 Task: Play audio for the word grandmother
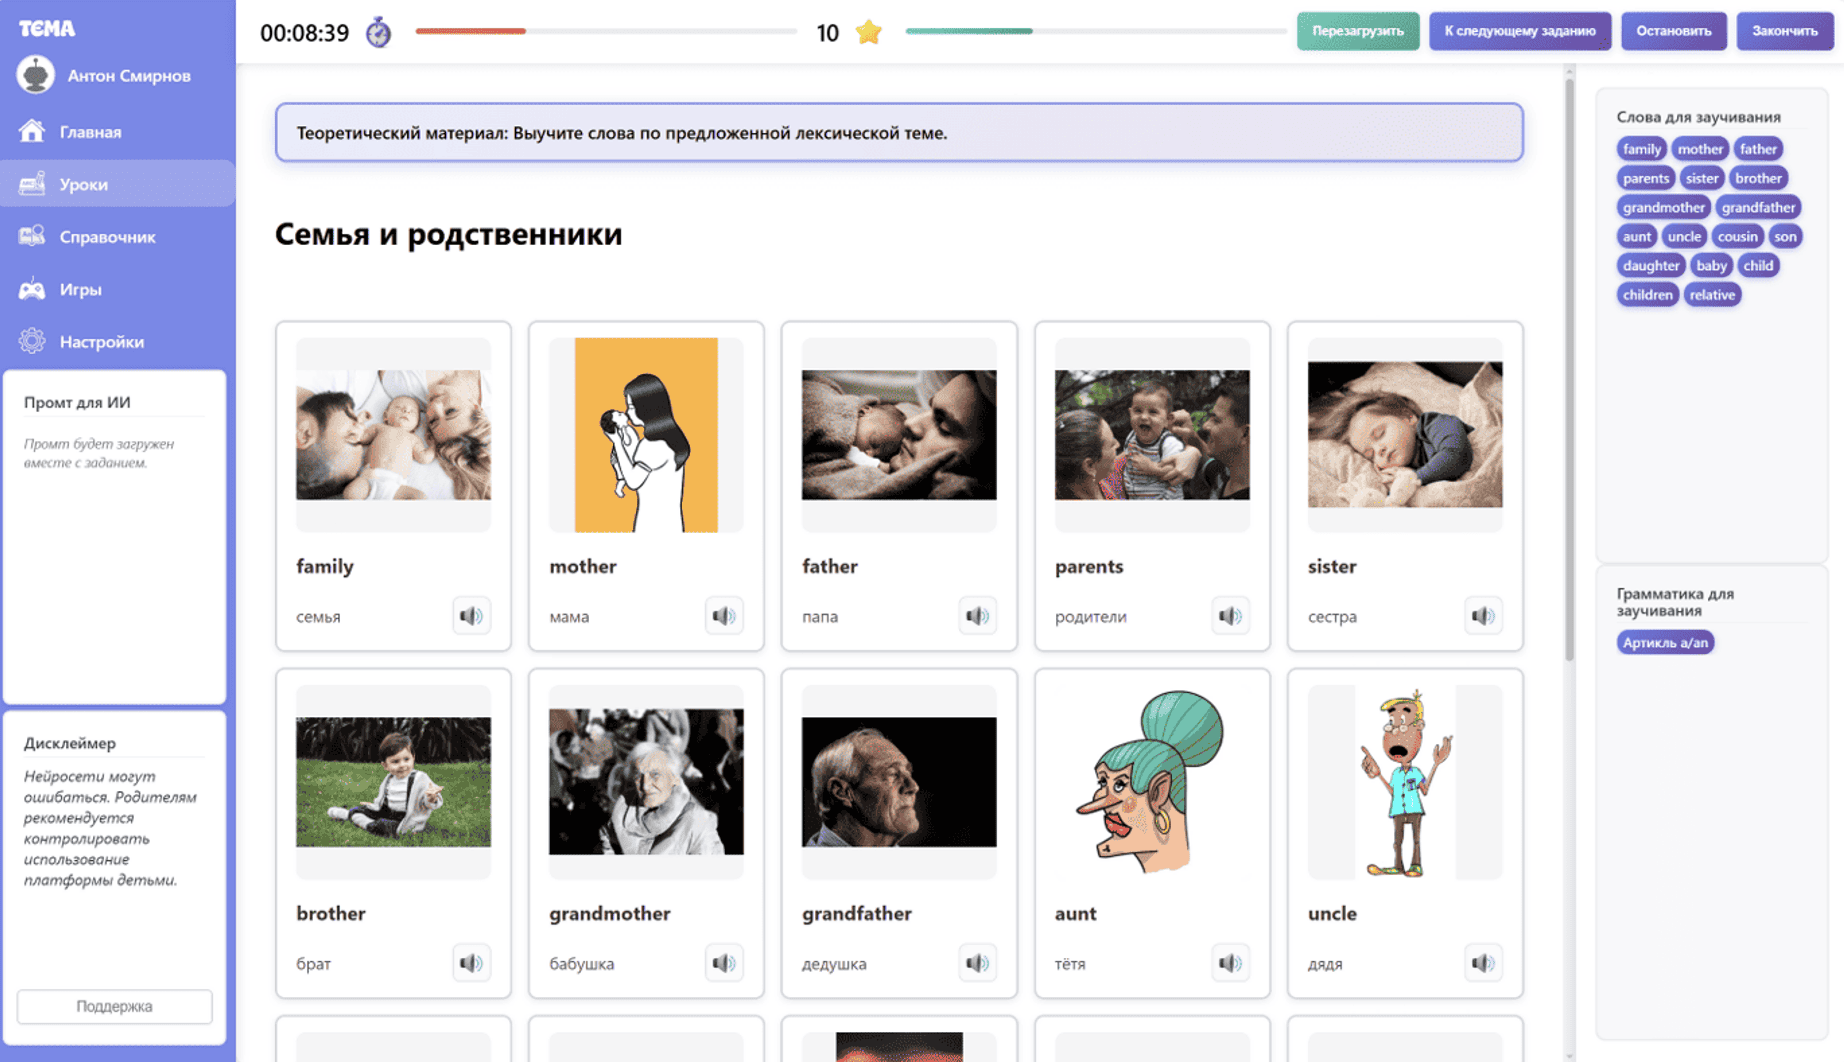[724, 963]
